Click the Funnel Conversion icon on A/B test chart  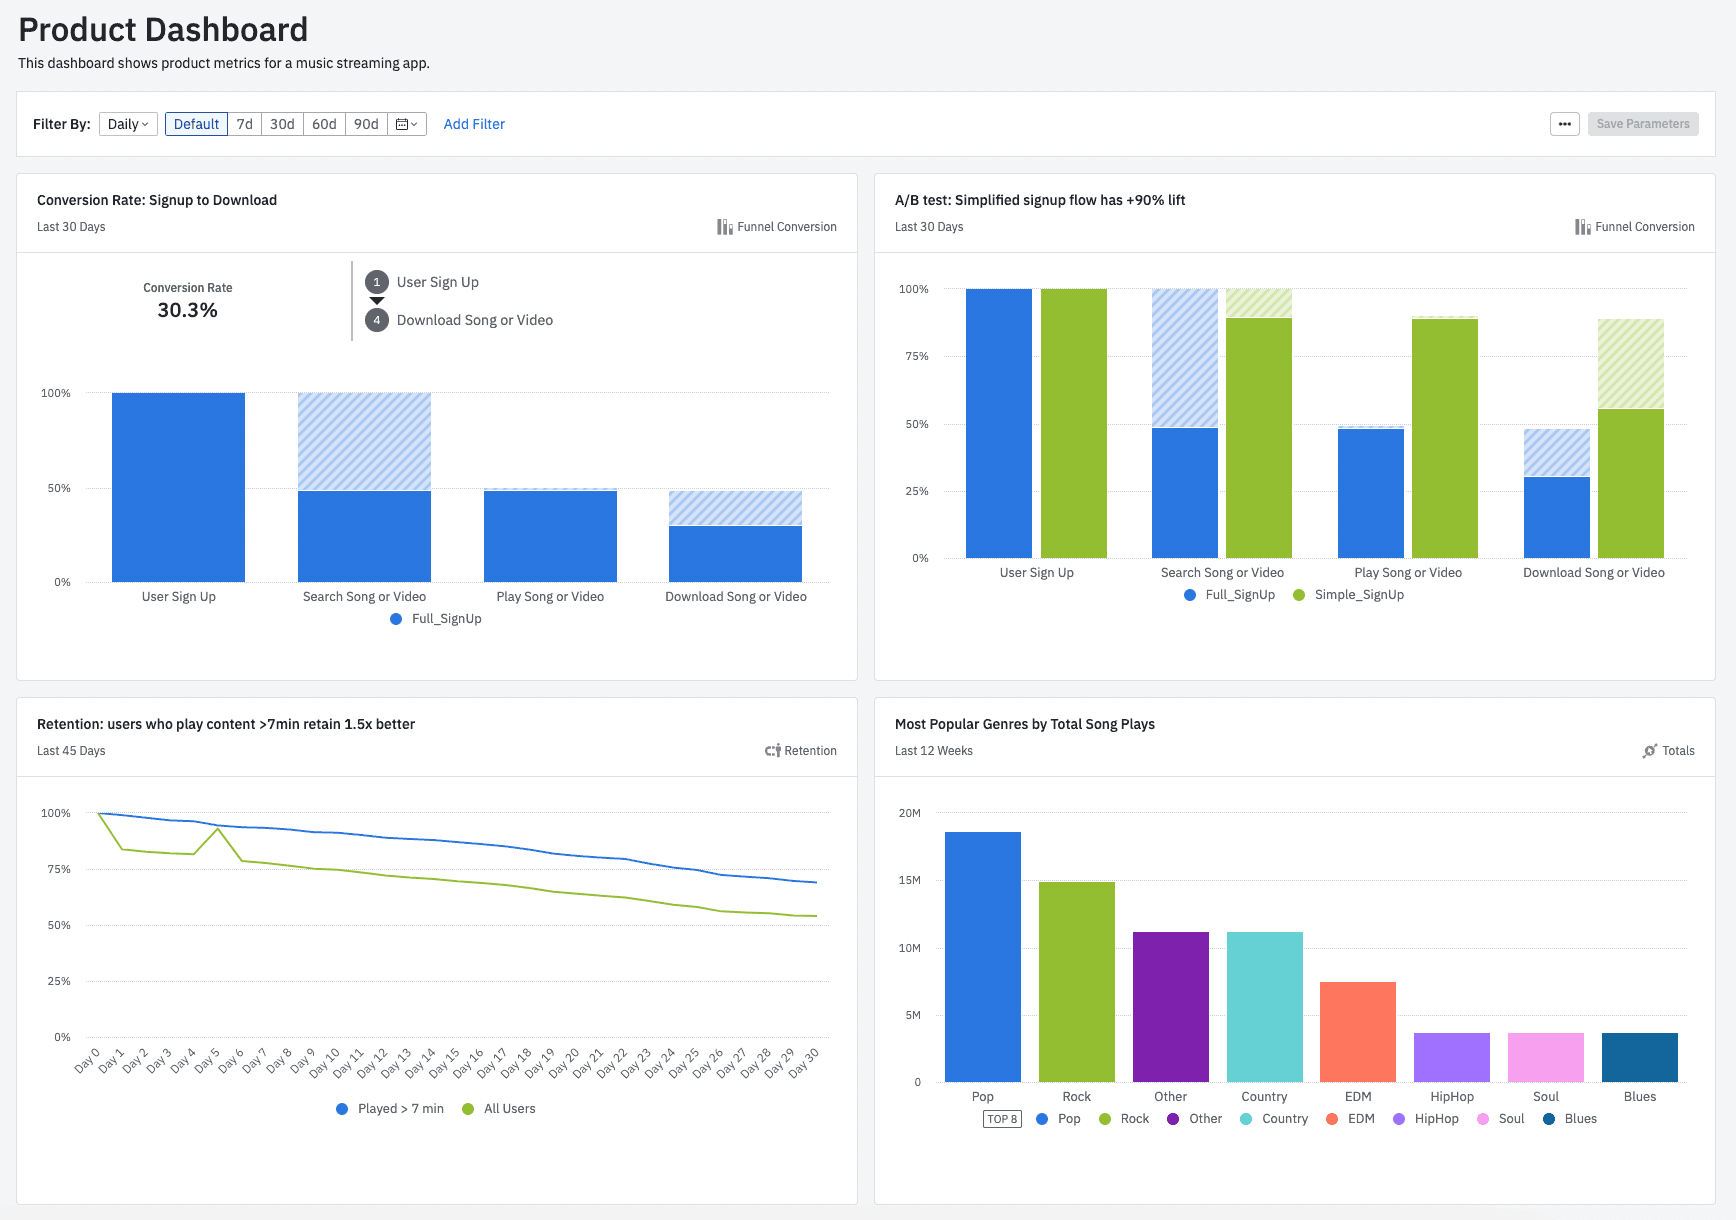[1582, 226]
